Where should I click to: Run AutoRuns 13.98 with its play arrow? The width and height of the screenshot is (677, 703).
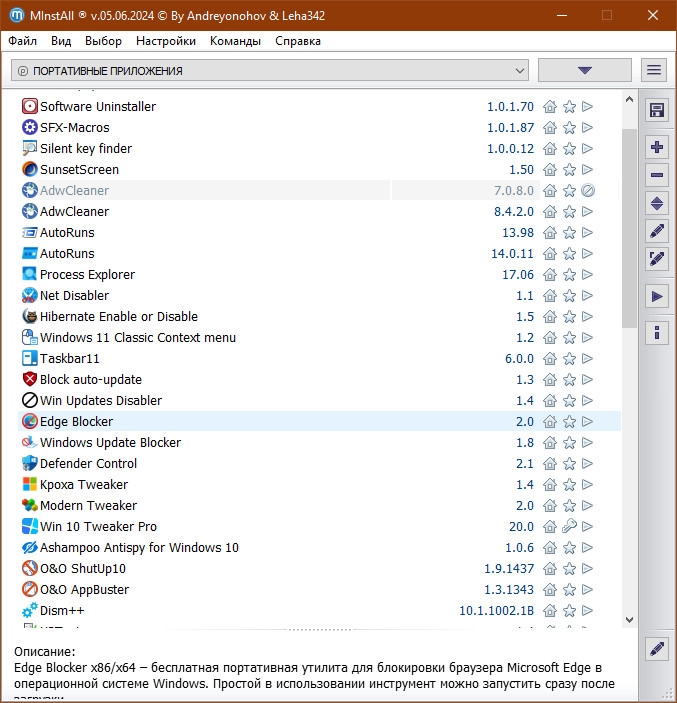[x=587, y=232]
